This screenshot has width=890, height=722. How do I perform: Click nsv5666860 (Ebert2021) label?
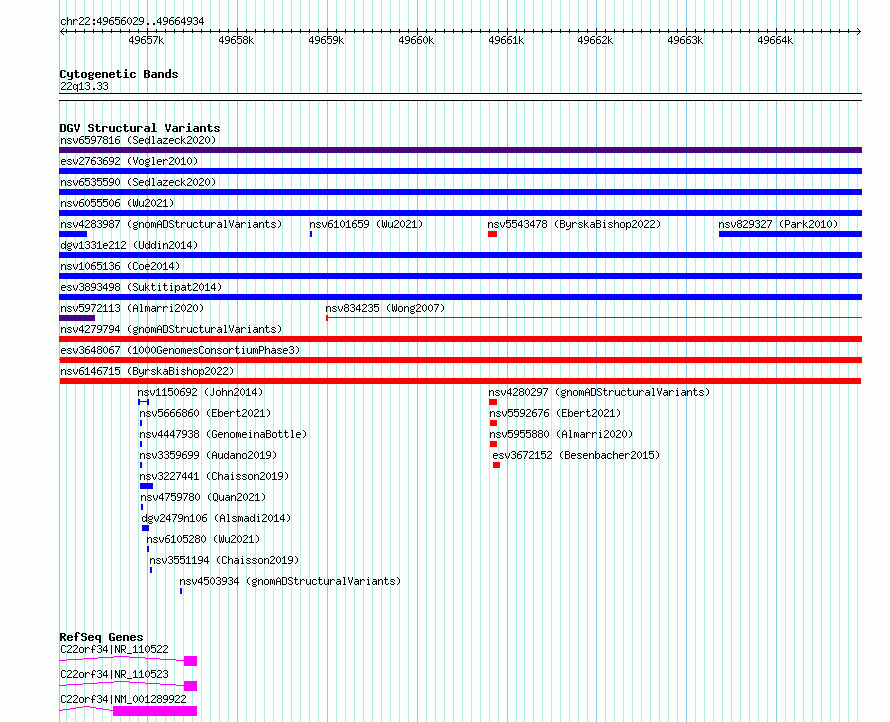tap(205, 413)
